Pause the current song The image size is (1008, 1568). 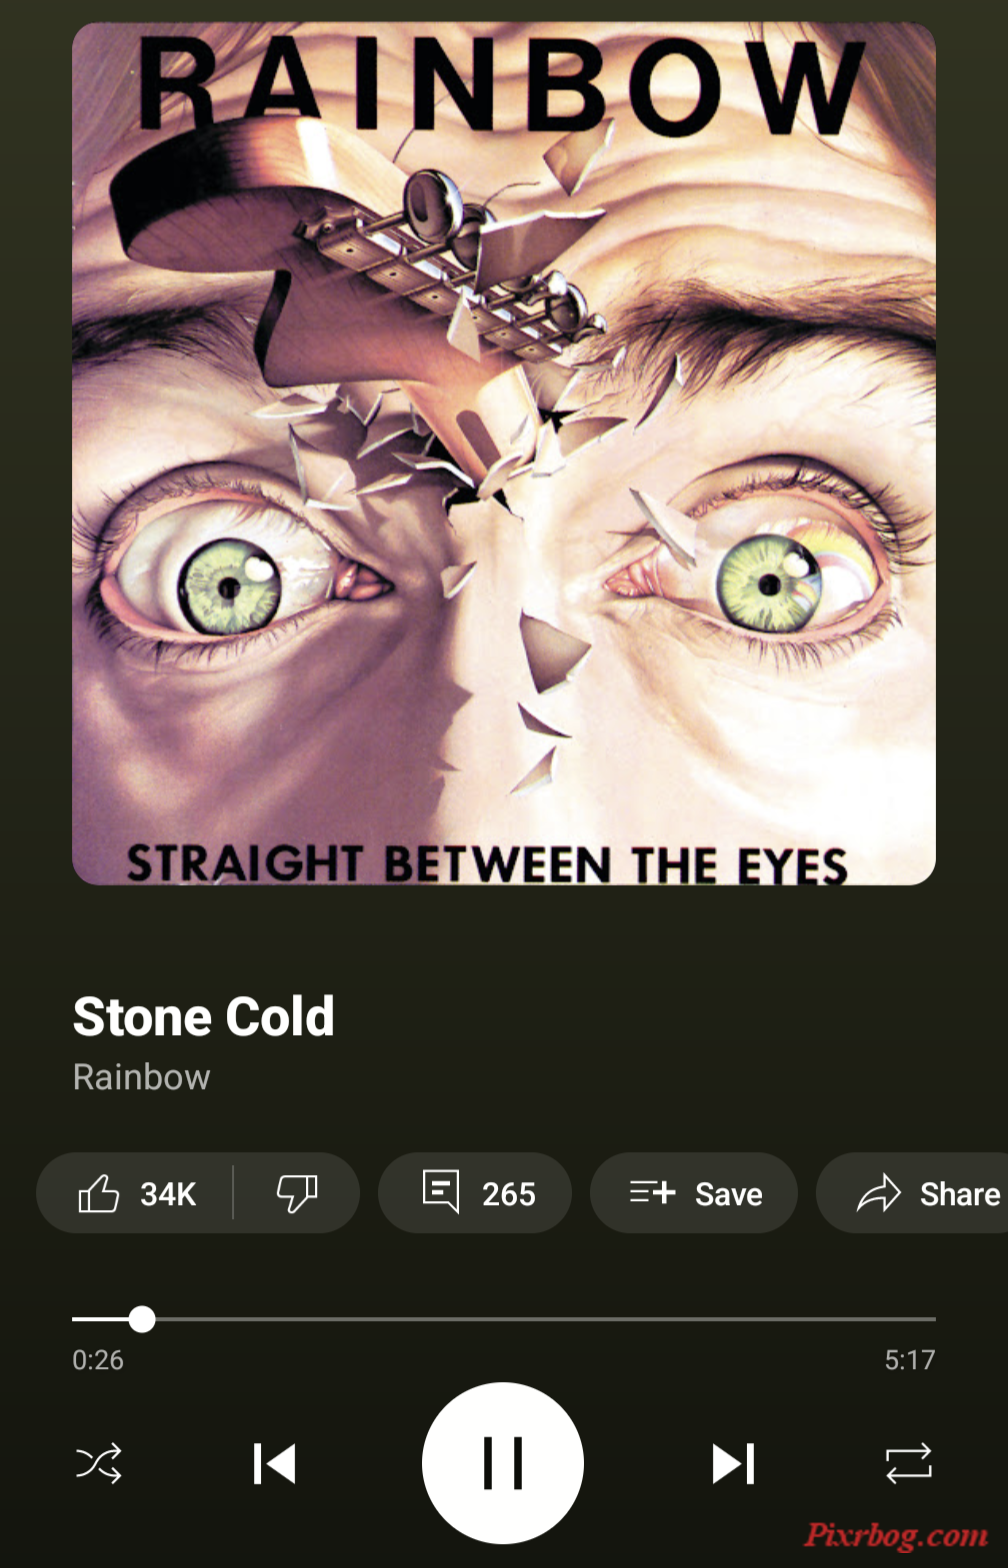[x=503, y=1463]
